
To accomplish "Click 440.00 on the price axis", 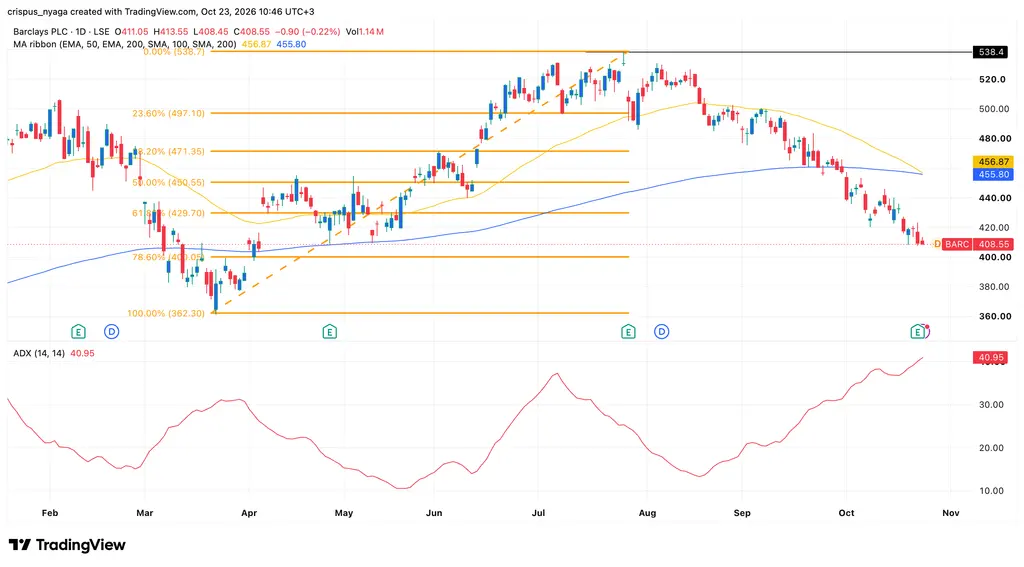I will [x=994, y=198].
